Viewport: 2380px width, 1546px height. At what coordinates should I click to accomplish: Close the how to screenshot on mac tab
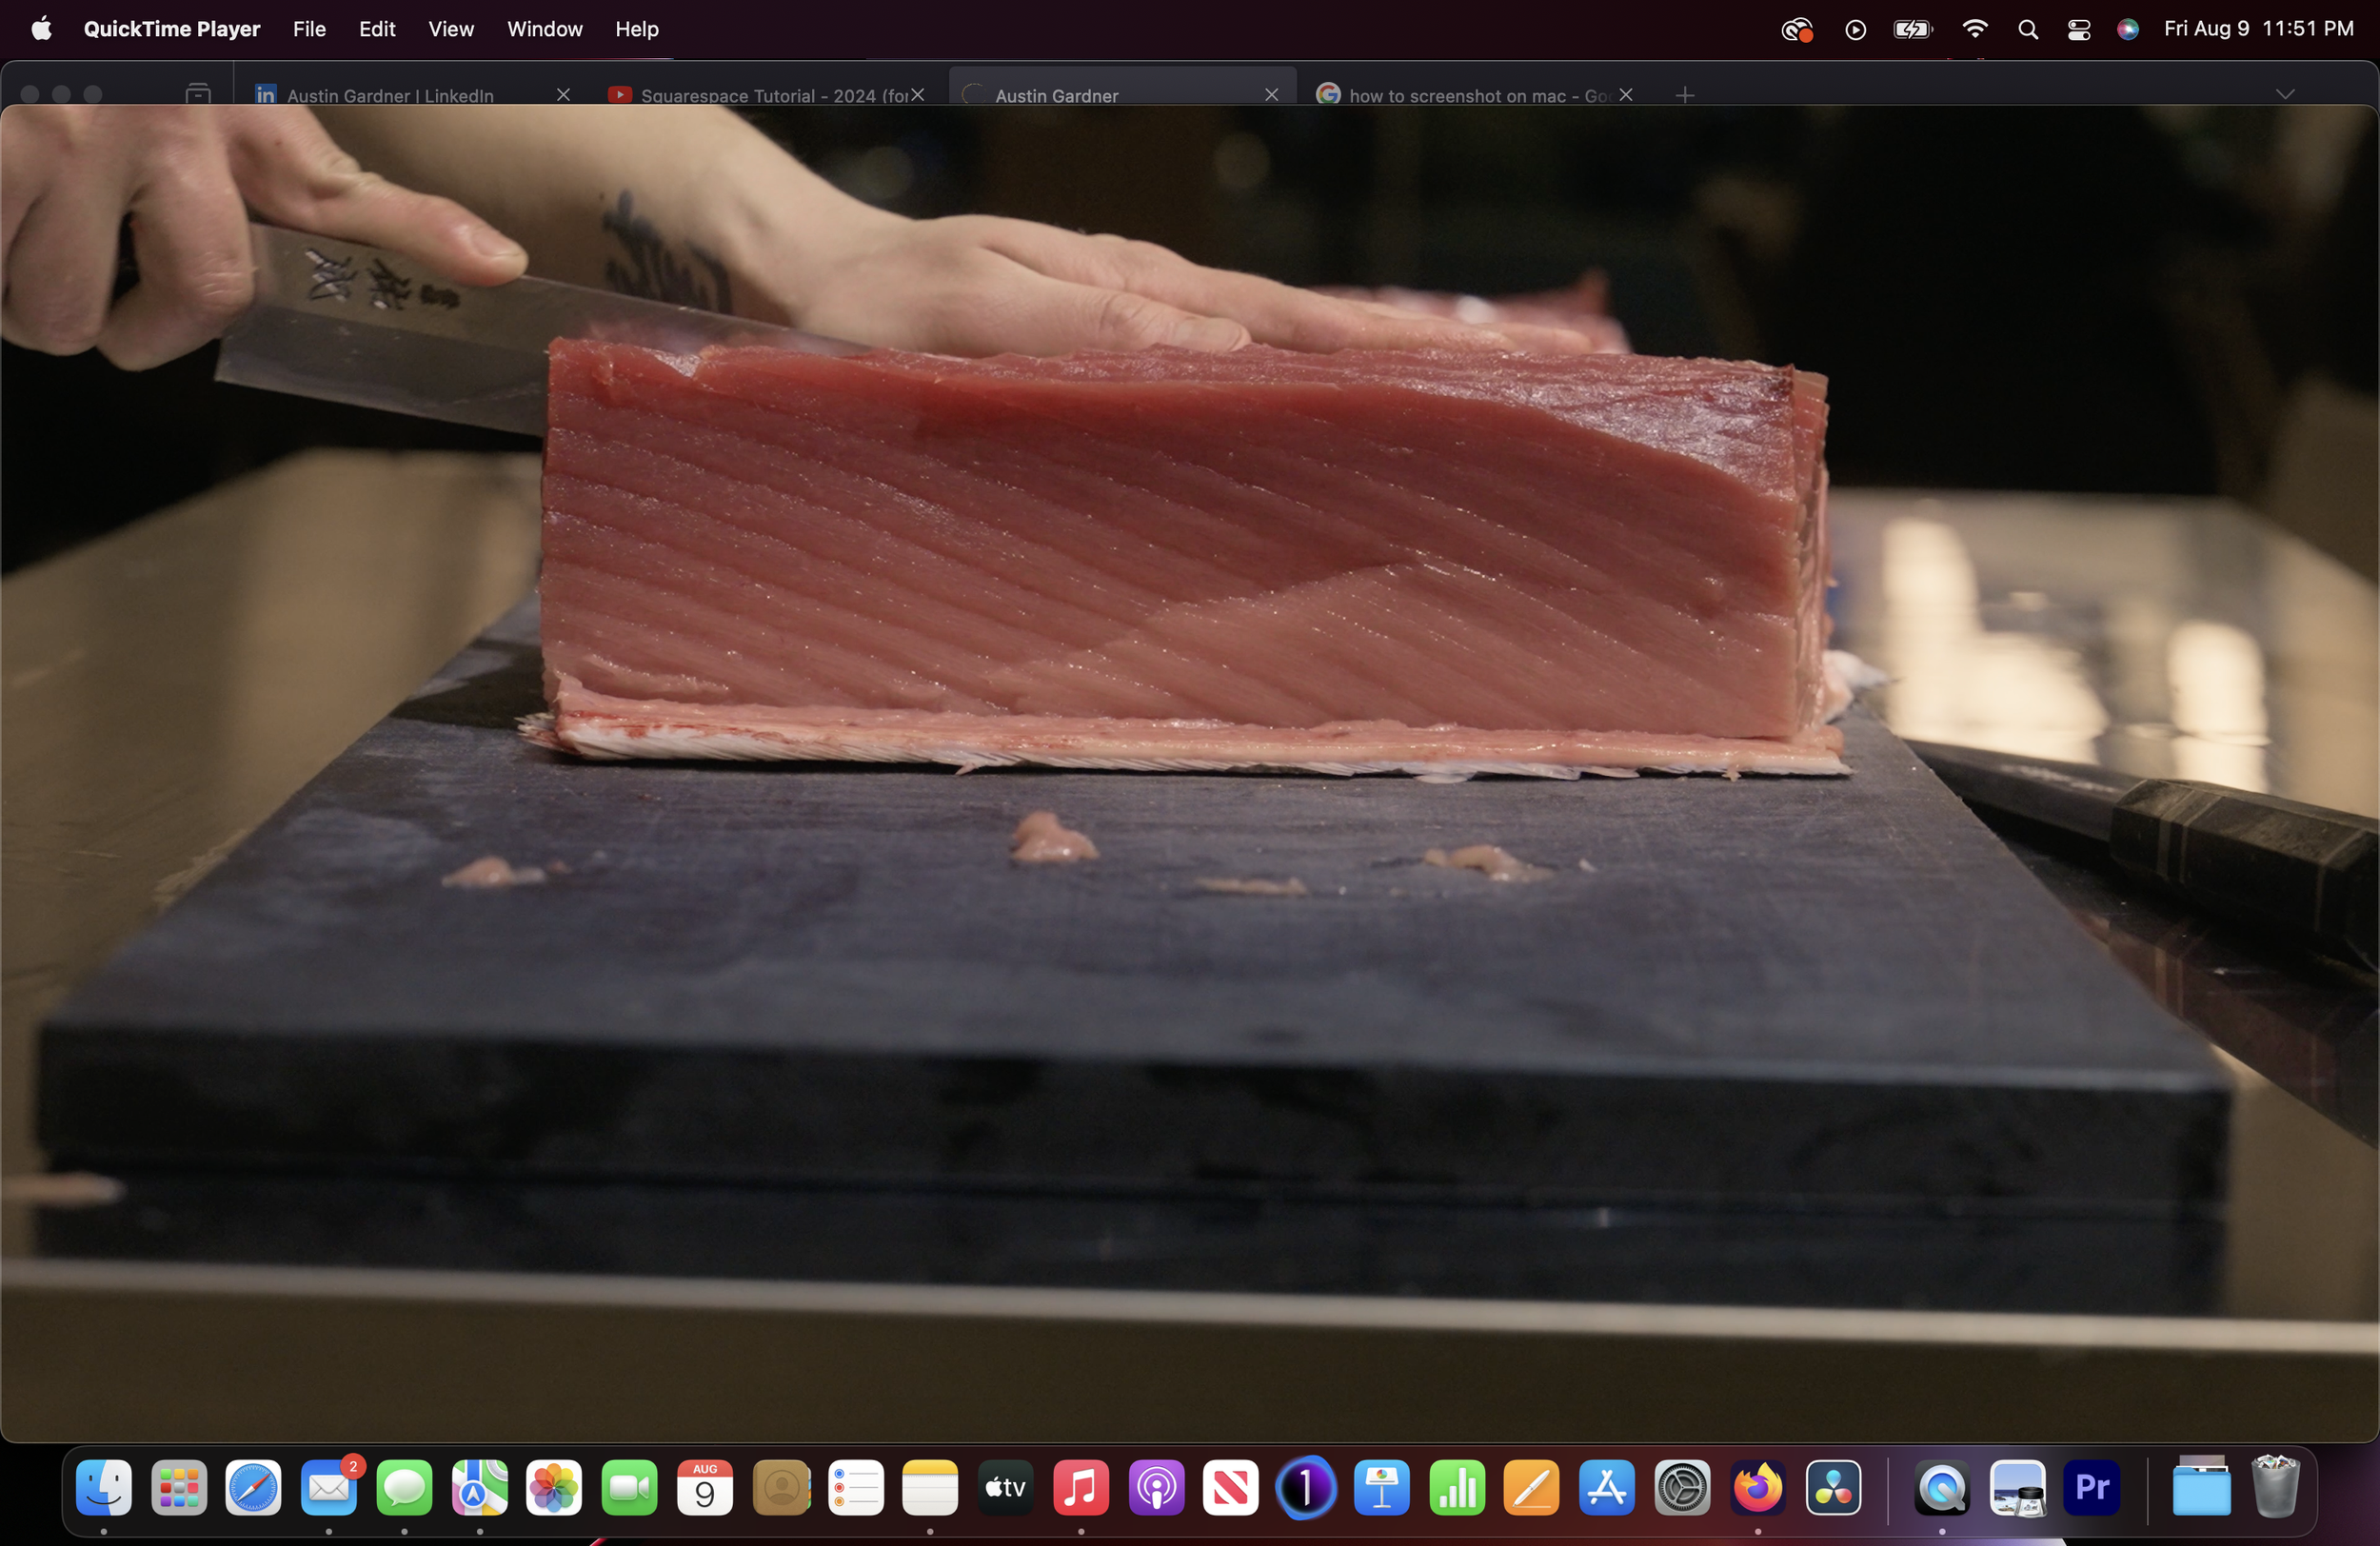pyautogui.click(x=1626, y=94)
